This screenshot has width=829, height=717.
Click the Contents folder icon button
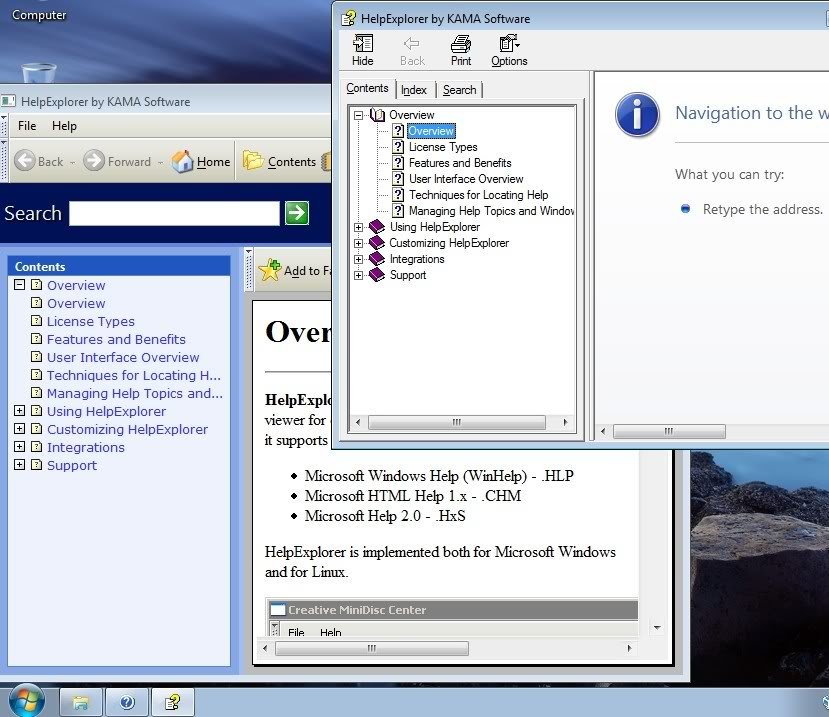pos(253,161)
